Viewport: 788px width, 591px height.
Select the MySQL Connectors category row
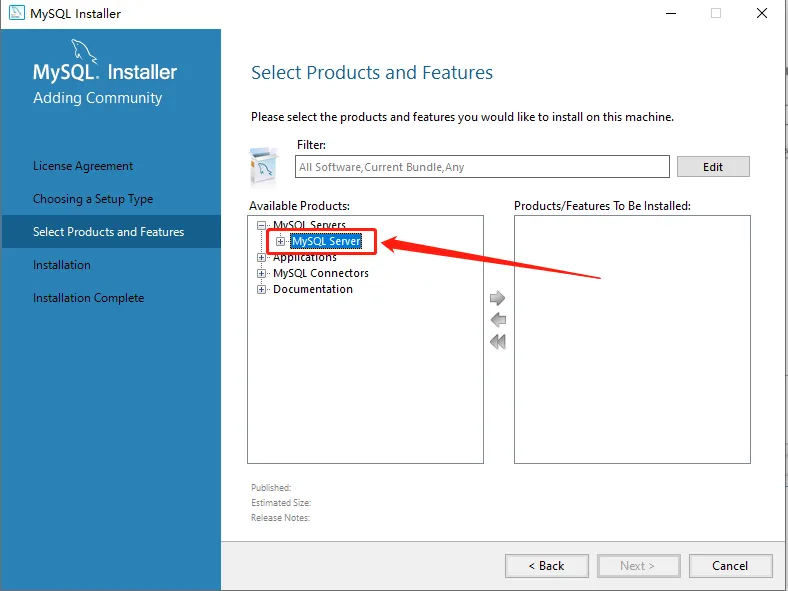321,273
